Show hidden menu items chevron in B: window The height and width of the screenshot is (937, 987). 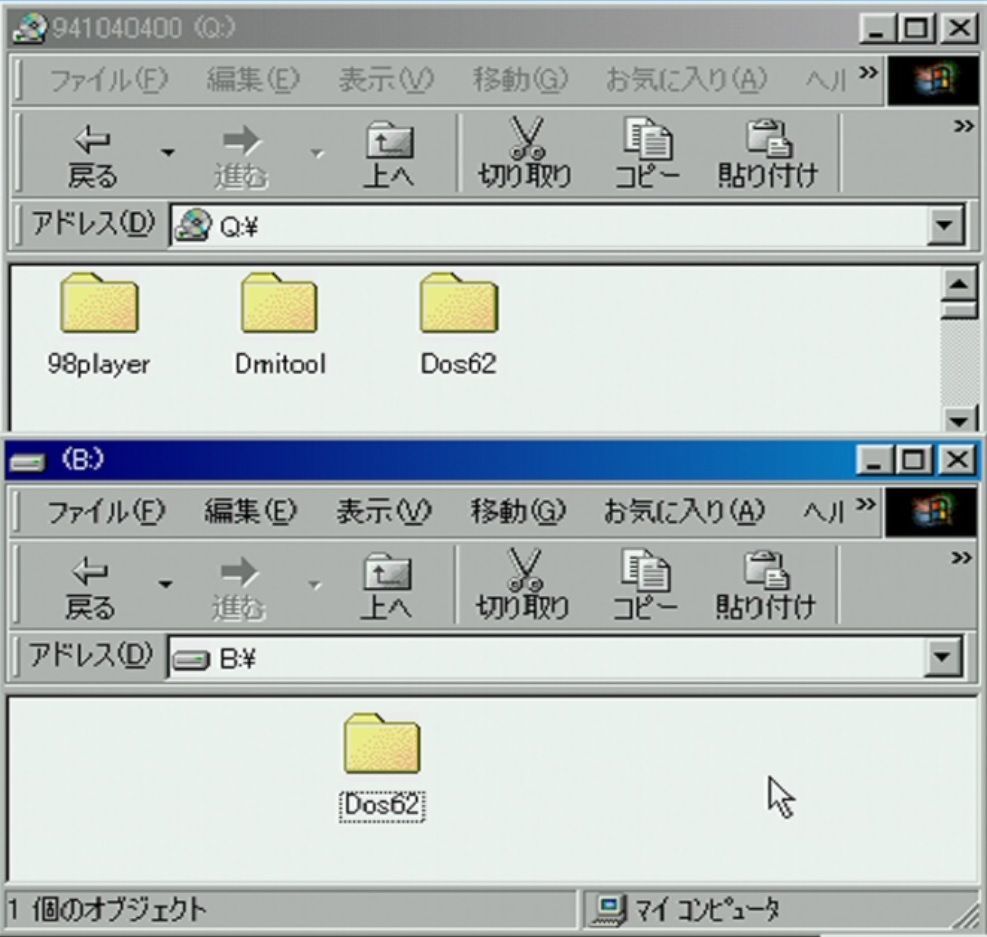866,505
